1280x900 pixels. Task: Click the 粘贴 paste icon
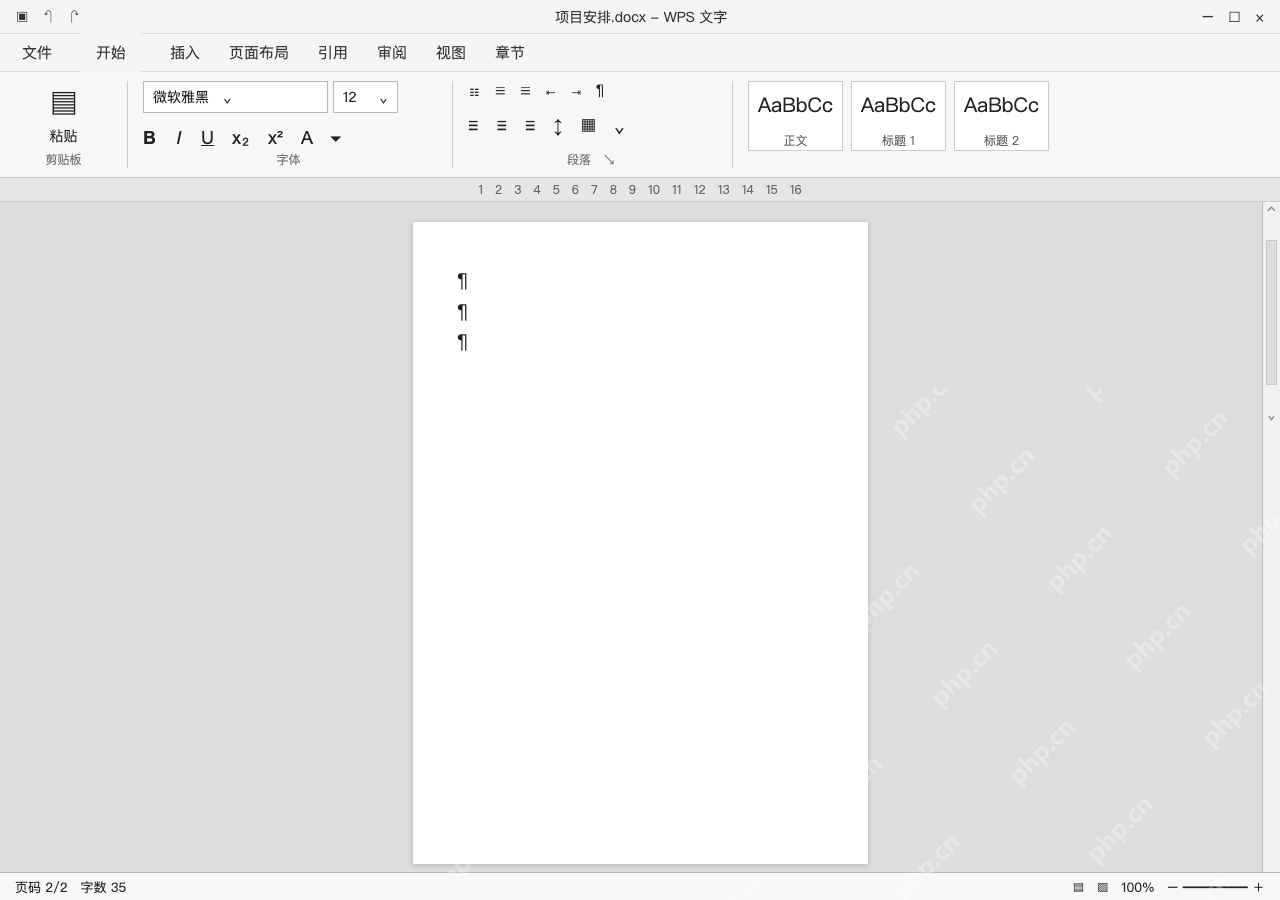click(x=64, y=102)
